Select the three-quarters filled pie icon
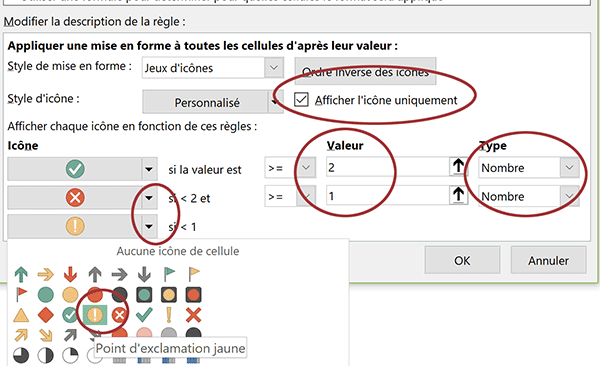This screenshot has width=600, height=366. pos(21,356)
